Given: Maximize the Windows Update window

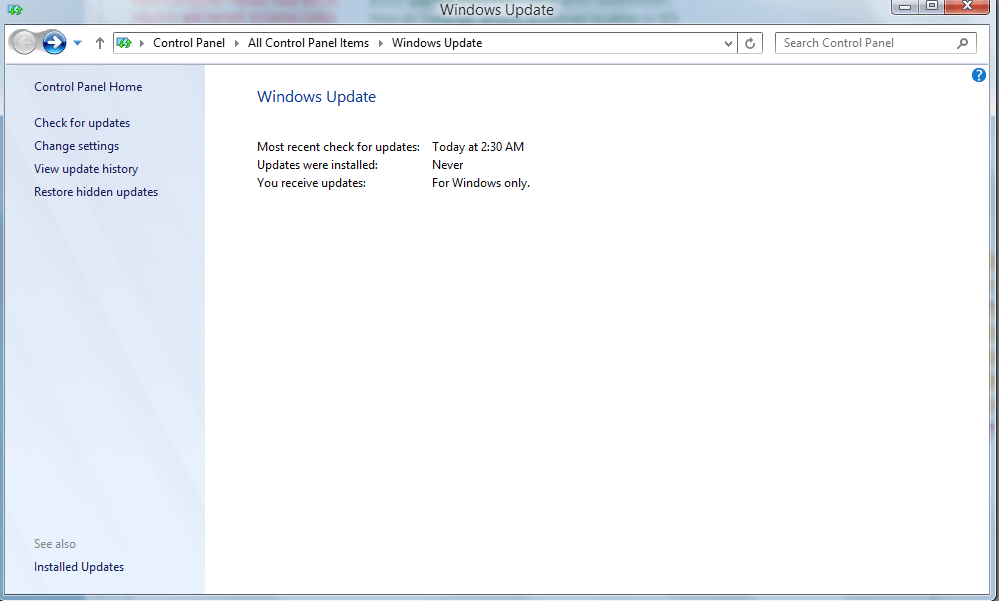Looking at the screenshot, I should [931, 6].
